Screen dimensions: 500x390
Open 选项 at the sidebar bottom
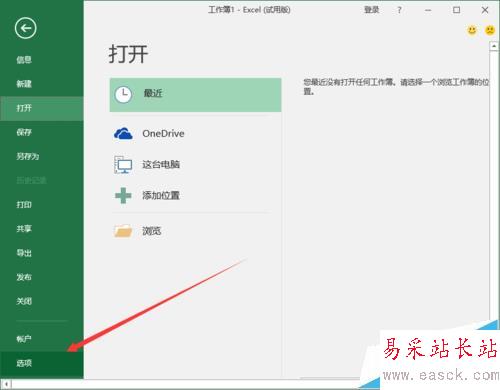[42, 363]
